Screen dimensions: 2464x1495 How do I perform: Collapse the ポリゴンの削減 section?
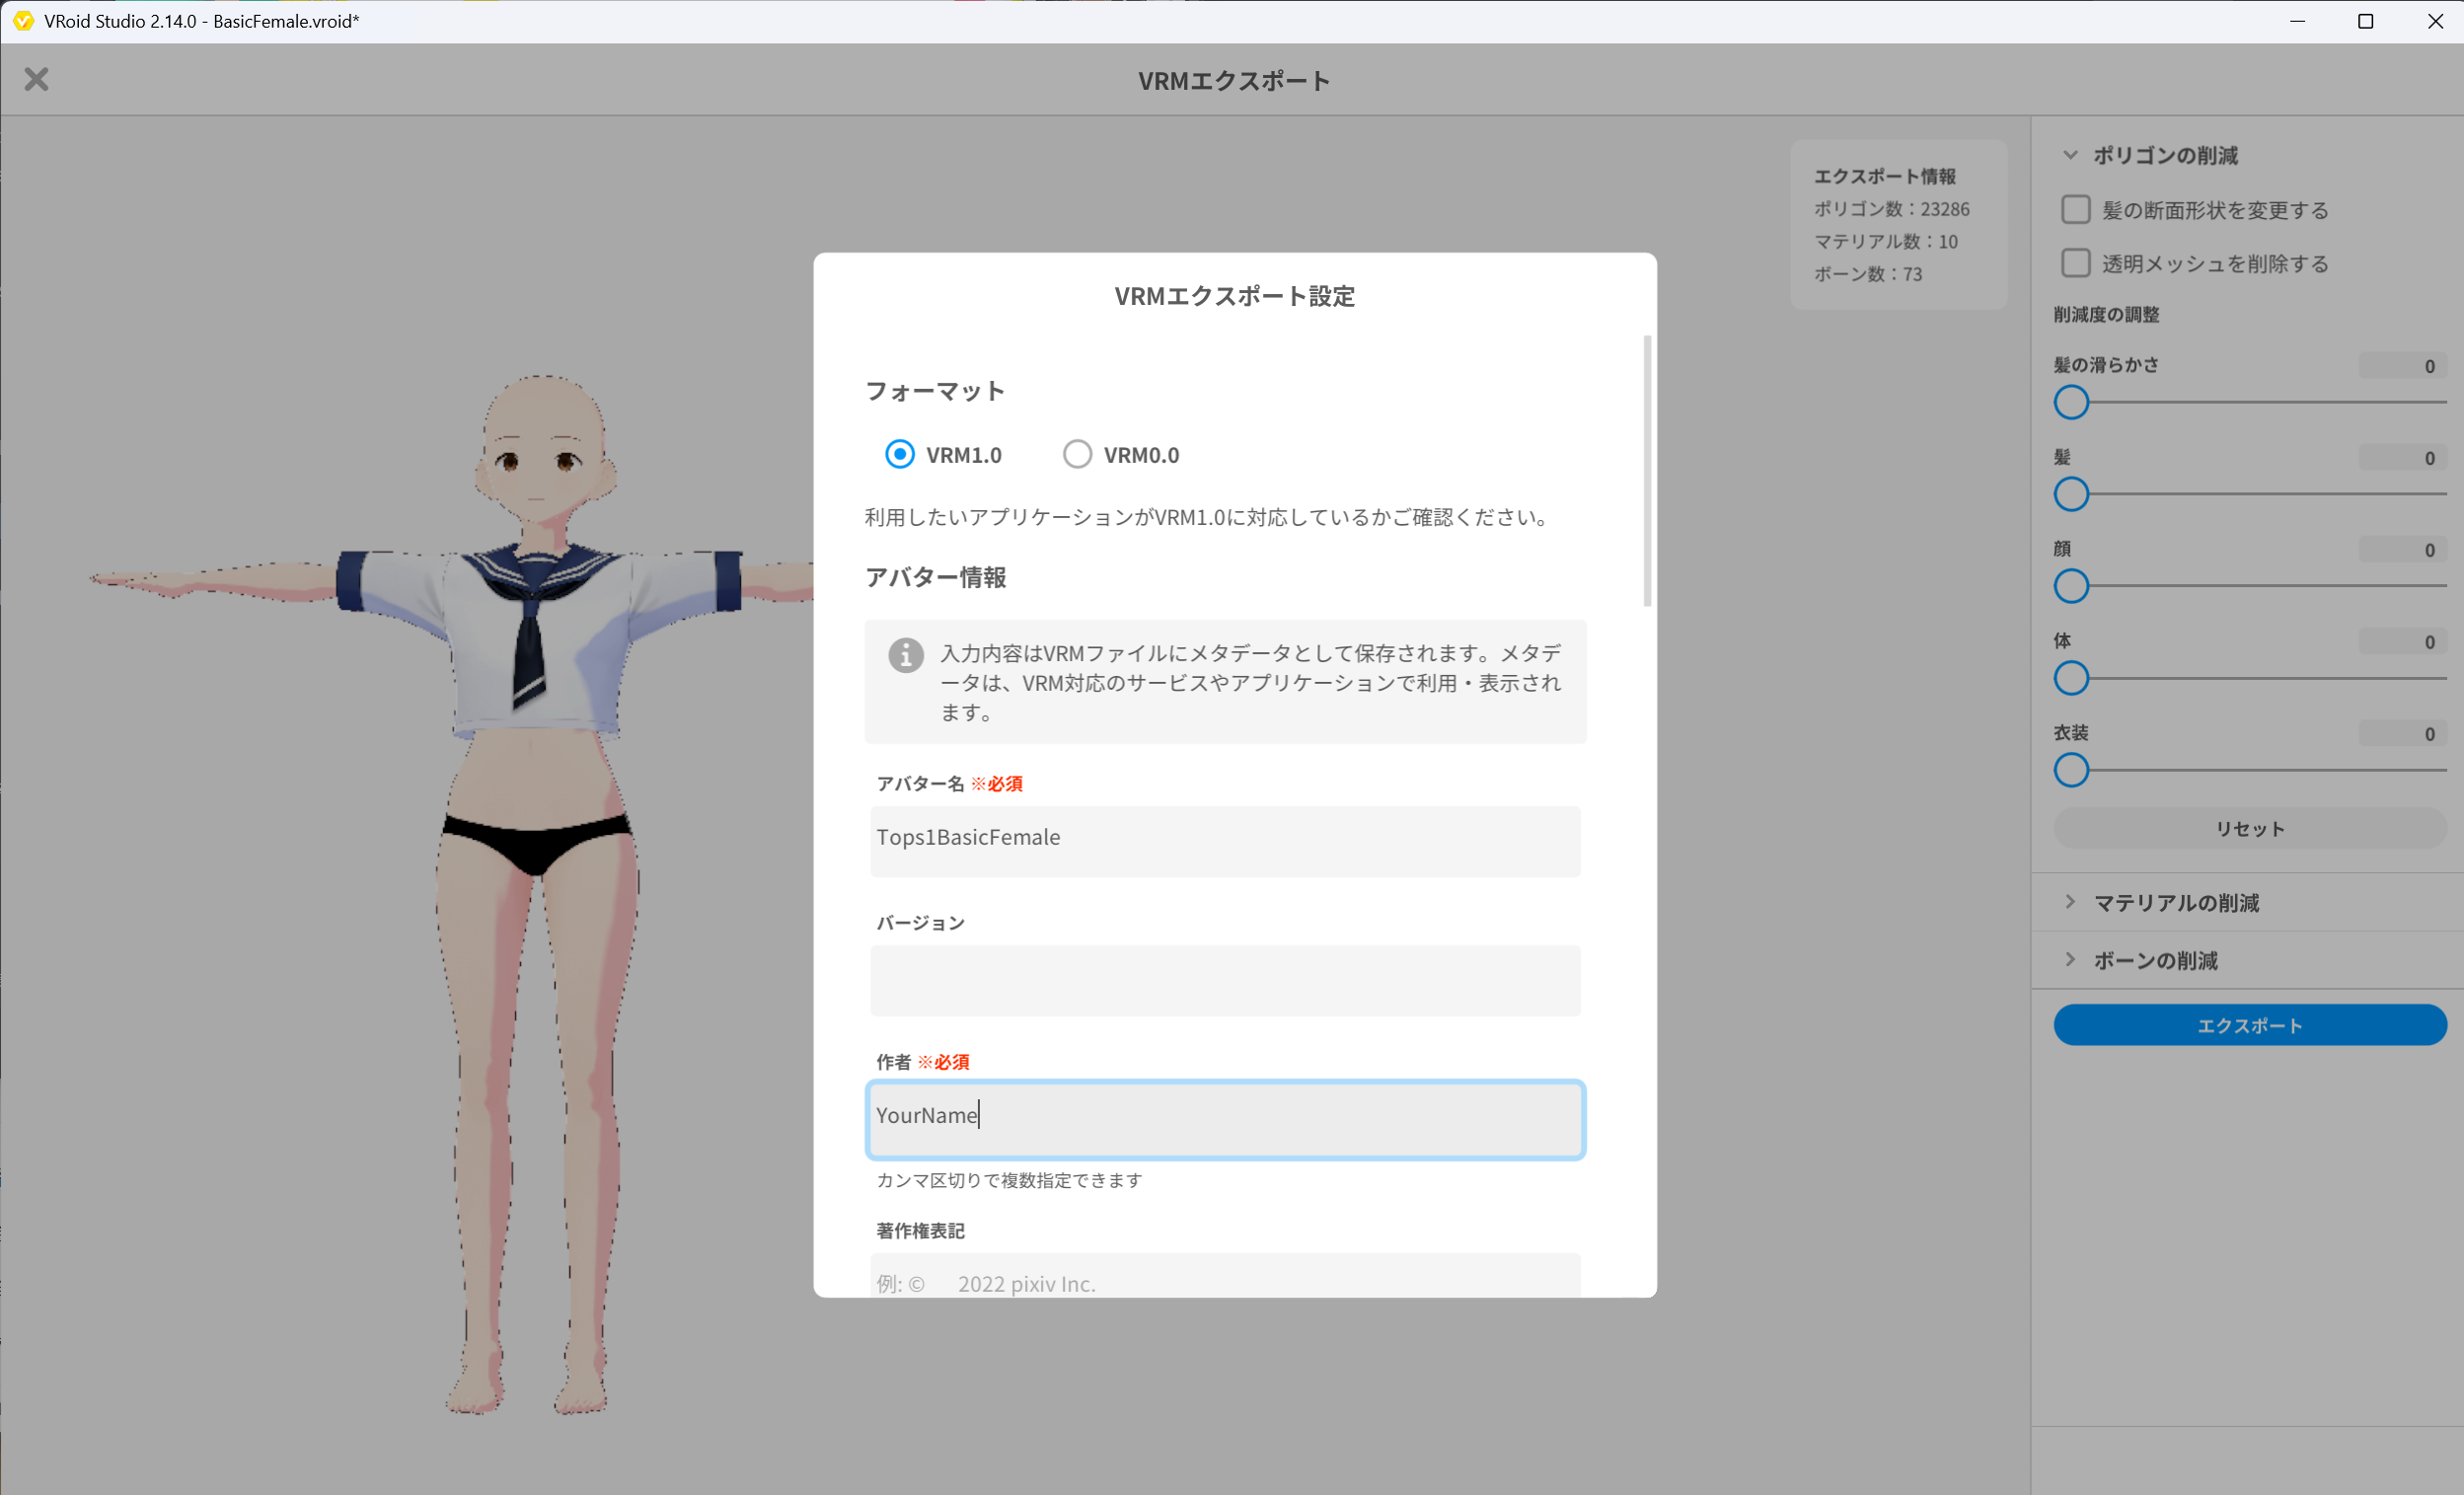point(2070,155)
